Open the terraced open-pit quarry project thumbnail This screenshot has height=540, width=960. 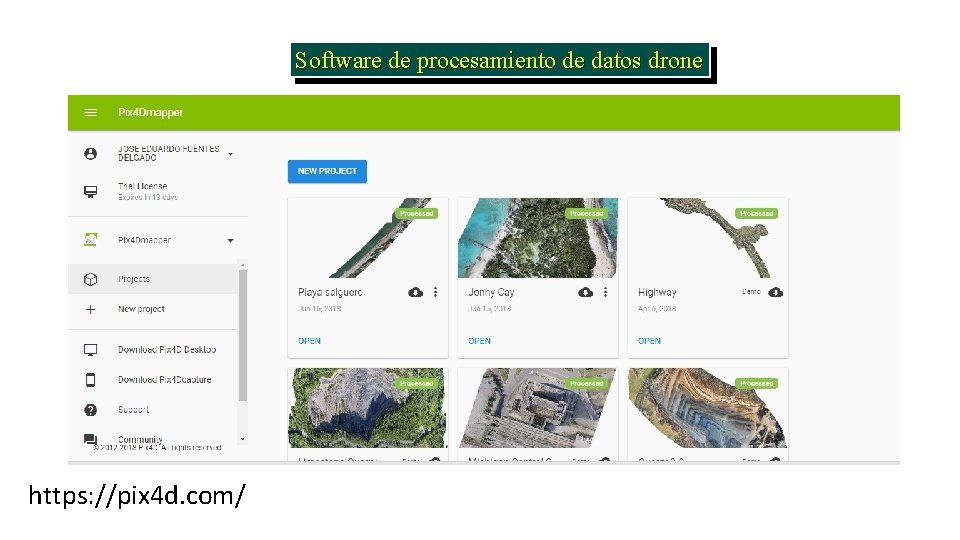pos(708,408)
